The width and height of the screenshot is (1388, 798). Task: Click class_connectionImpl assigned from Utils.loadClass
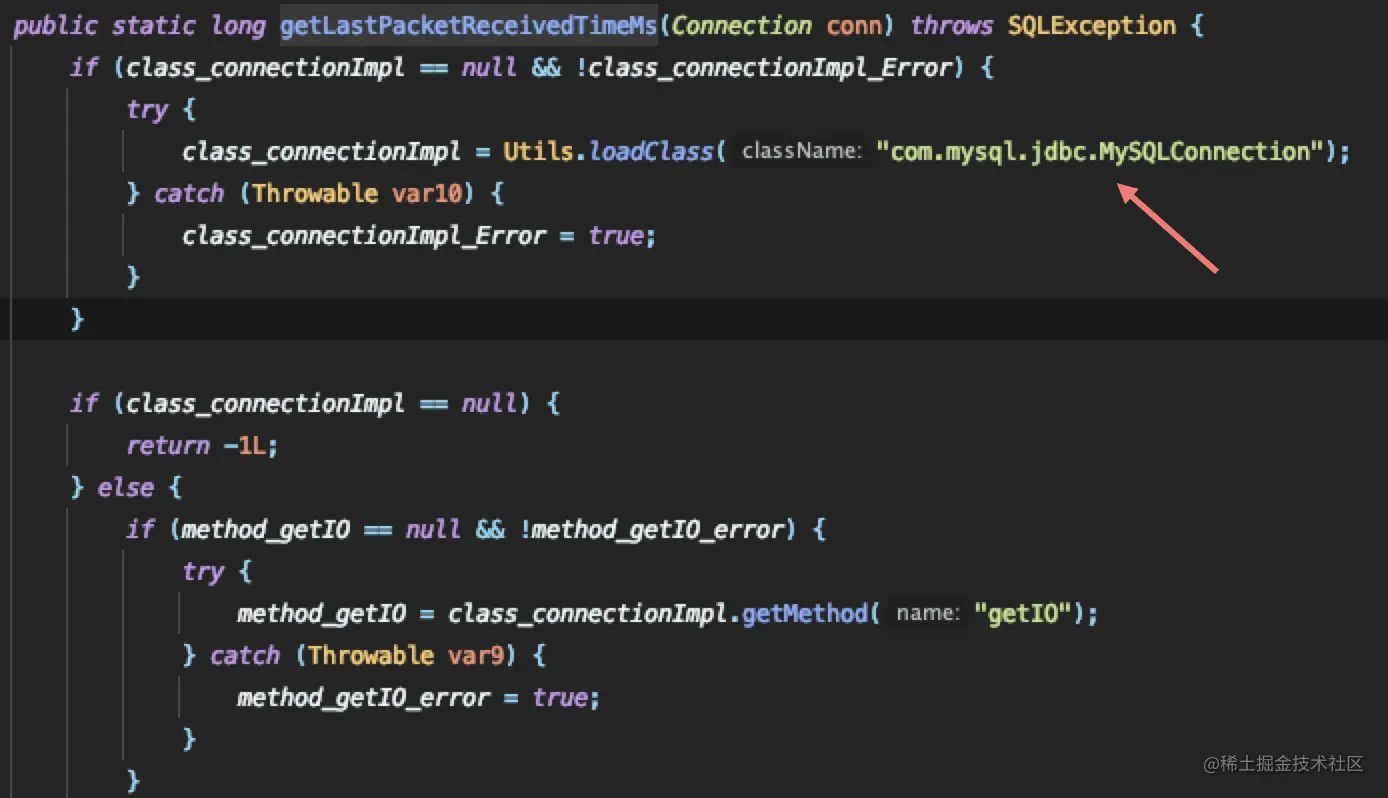(x=321, y=151)
